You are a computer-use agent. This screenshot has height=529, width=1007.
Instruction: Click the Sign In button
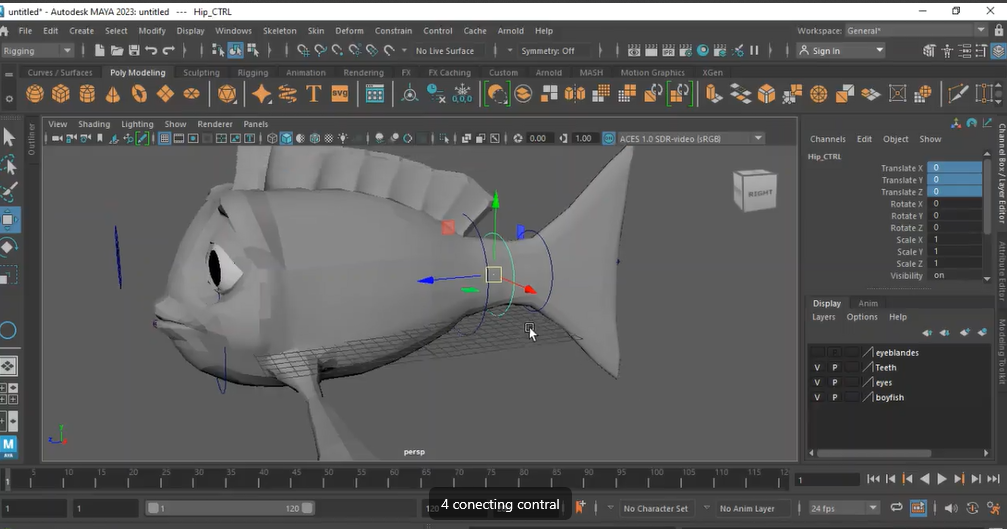click(x=841, y=51)
